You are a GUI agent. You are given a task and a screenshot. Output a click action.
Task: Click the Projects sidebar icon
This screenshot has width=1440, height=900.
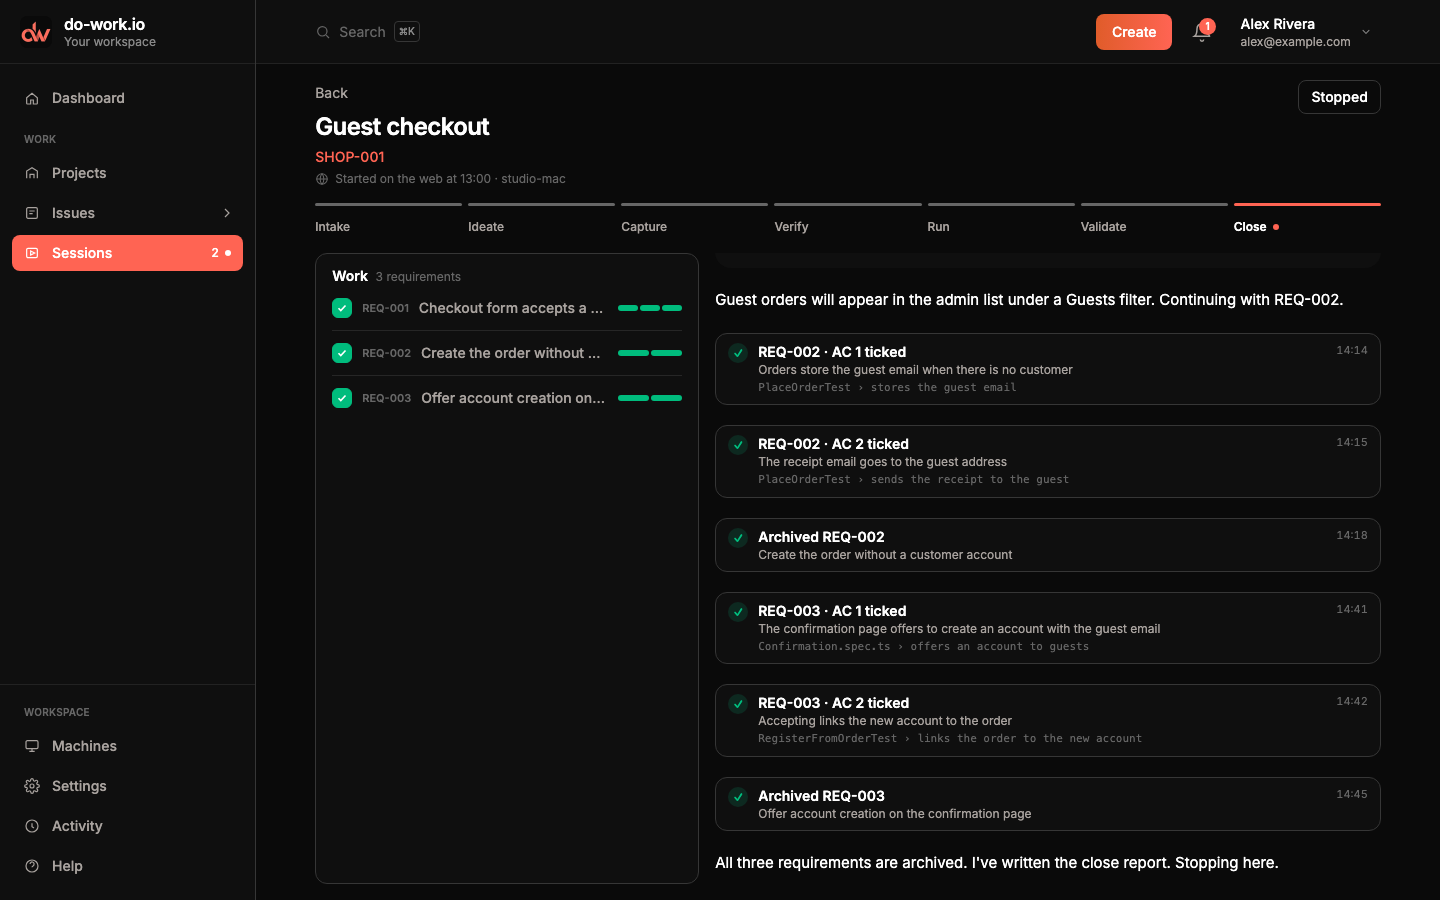(32, 173)
